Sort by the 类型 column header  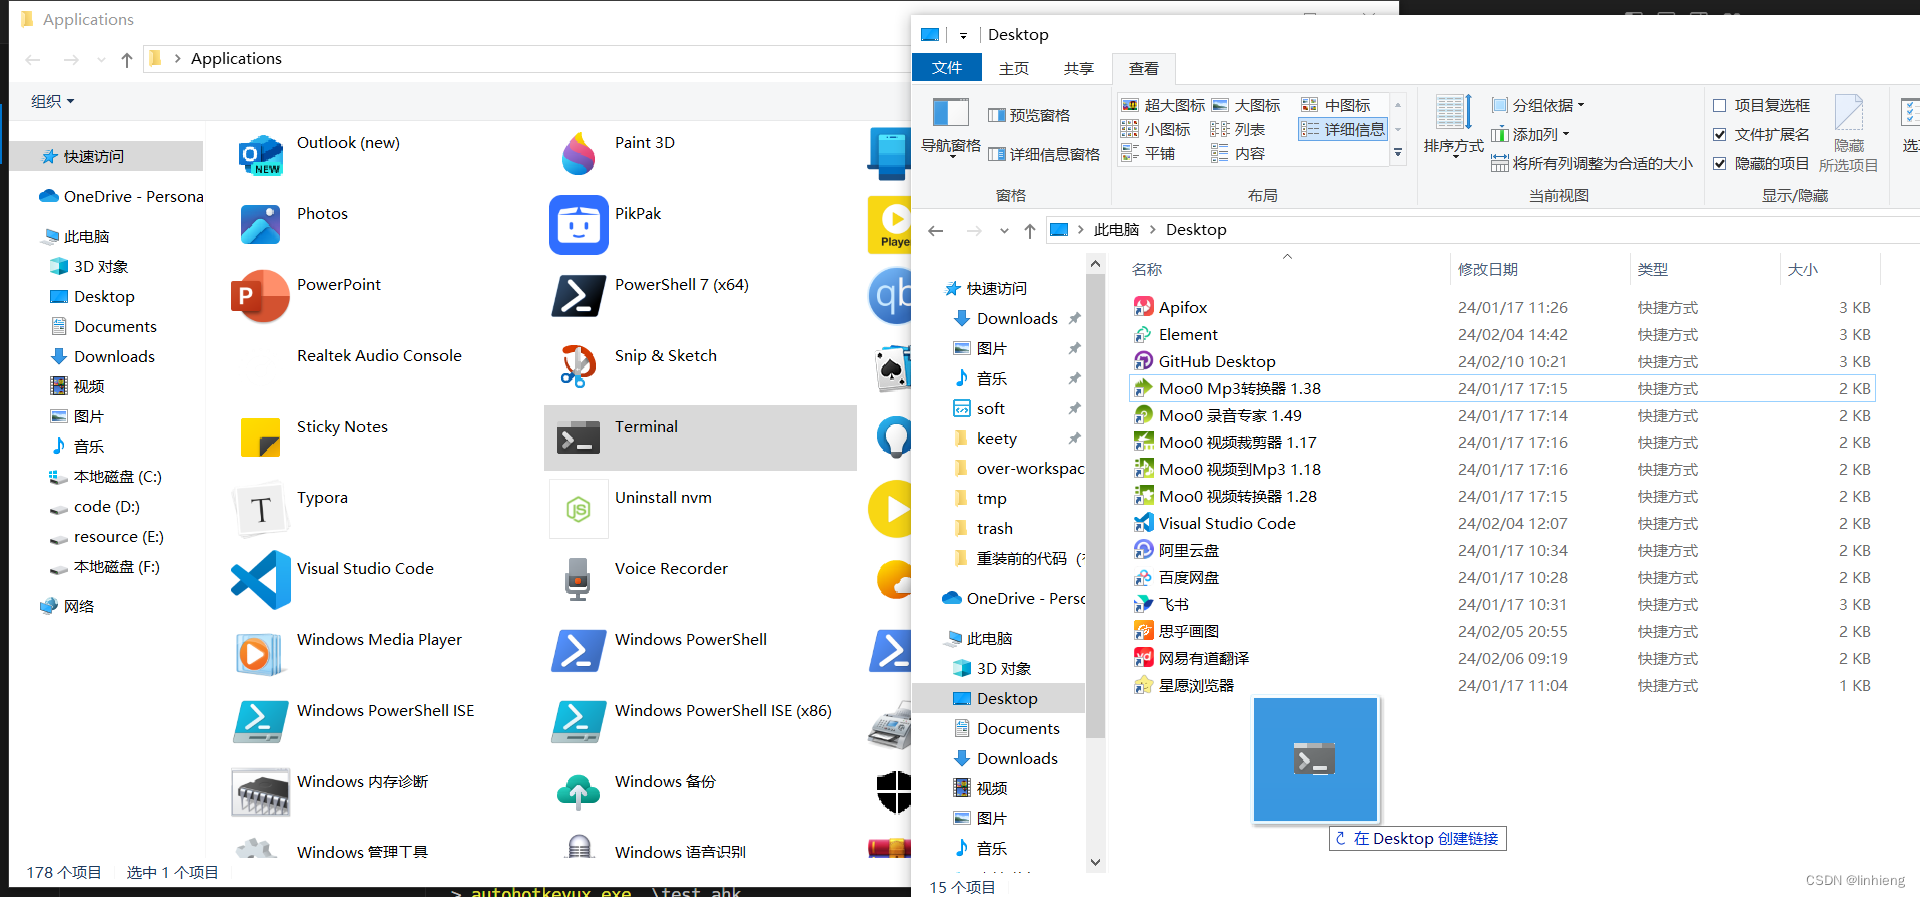point(1704,269)
